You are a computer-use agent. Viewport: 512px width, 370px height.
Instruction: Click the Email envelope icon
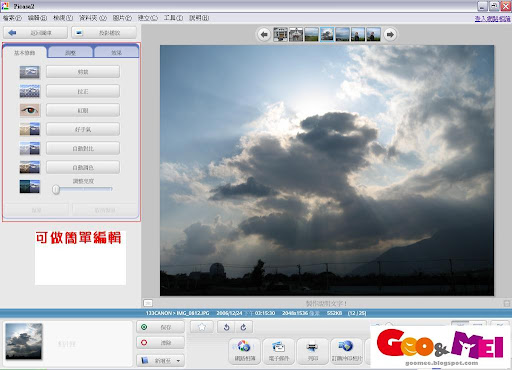click(x=278, y=347)
